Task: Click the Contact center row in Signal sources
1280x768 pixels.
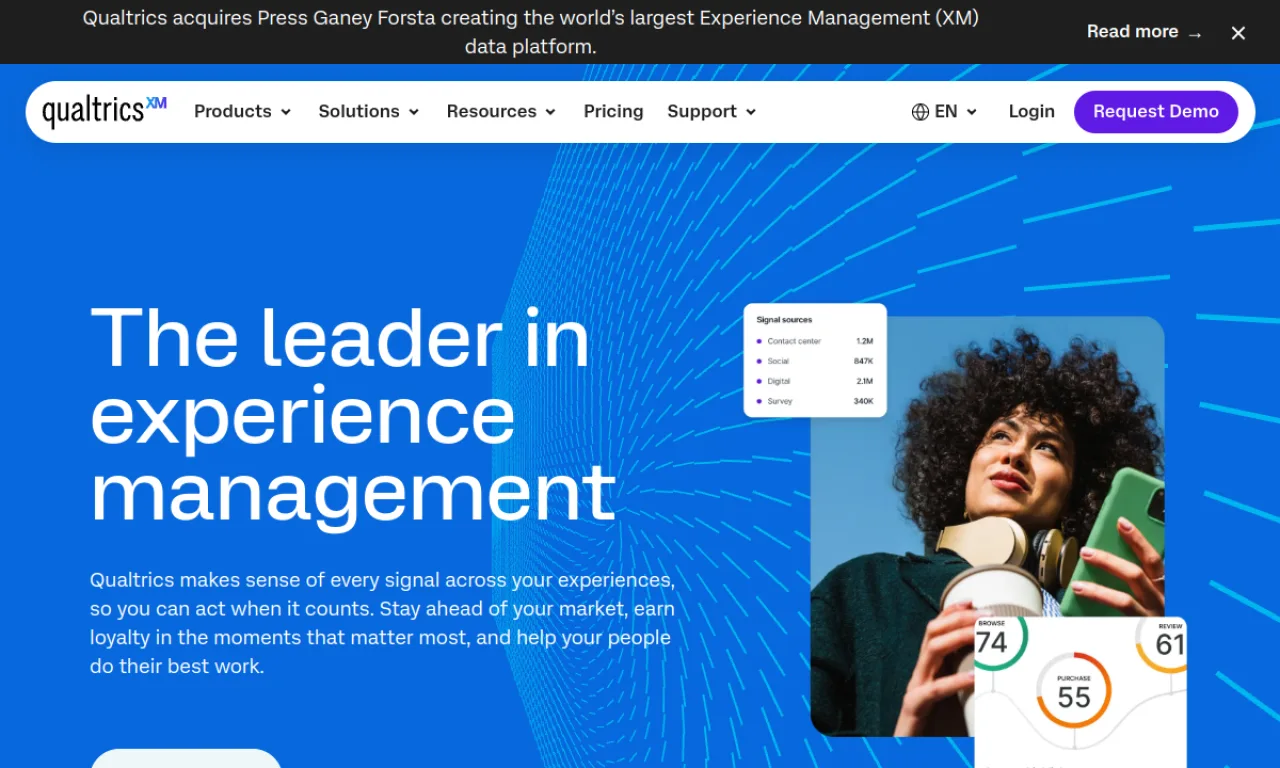Action: [x=815, y=341]
